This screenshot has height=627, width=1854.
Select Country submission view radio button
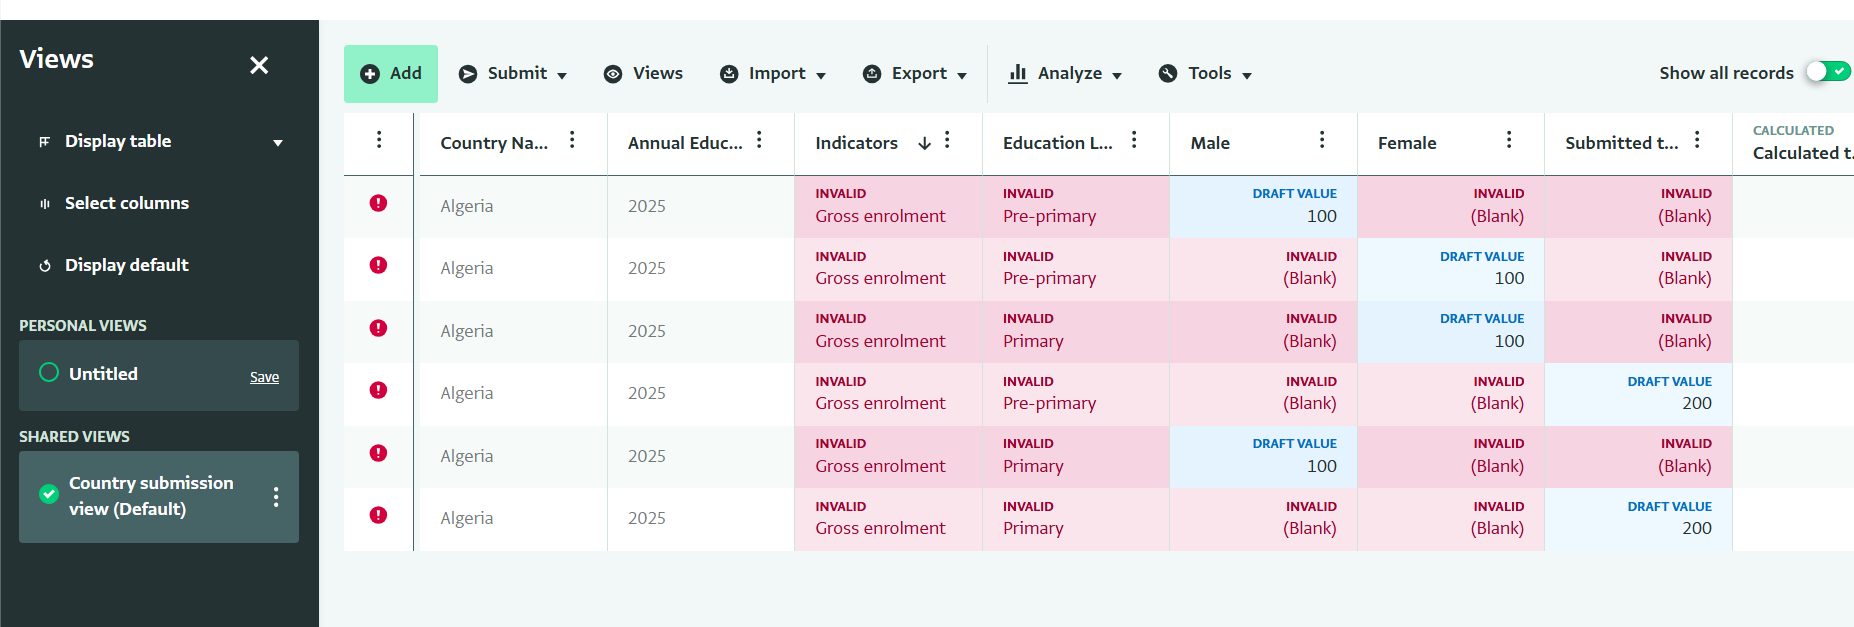click(x=49, y=494)
